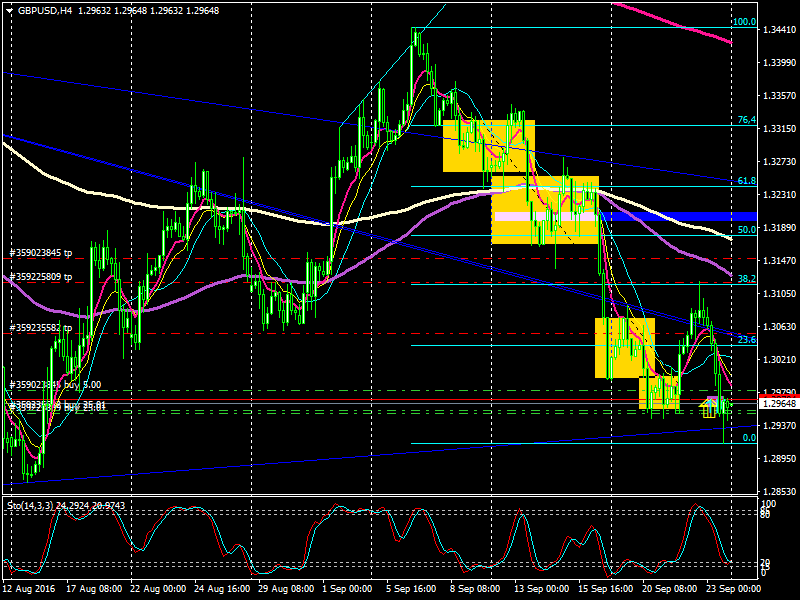Select the Fibonacci 61.8 level label
The width and height of the screenshot is (800, 600).
[x=747, y=181]
